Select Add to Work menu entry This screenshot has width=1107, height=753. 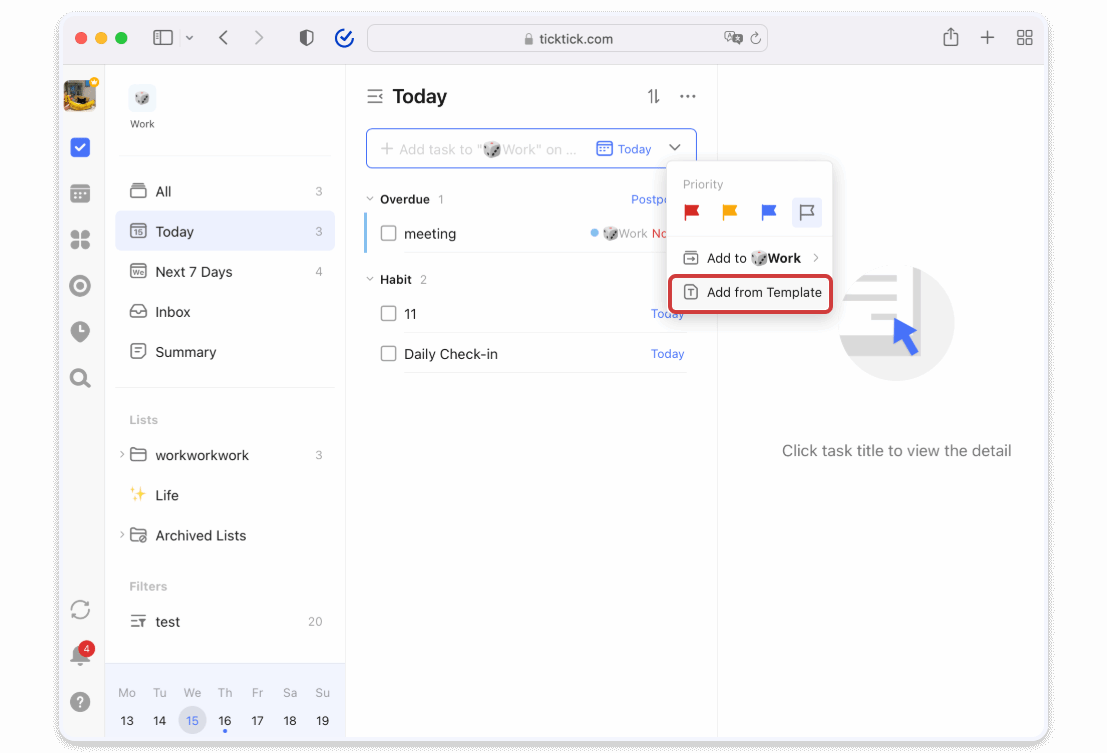pos(750,257)
